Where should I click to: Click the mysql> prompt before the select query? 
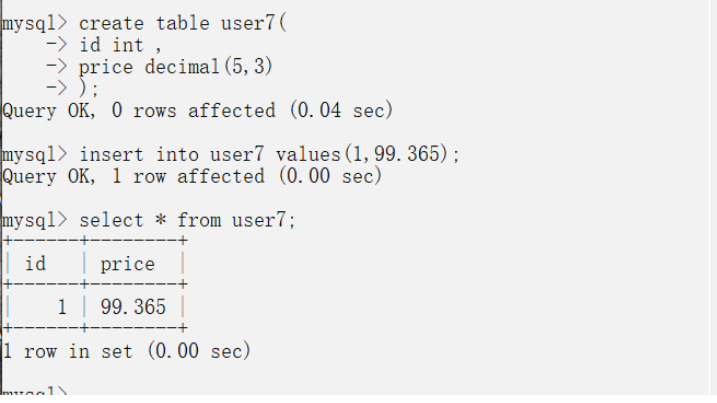coord(34,220)
